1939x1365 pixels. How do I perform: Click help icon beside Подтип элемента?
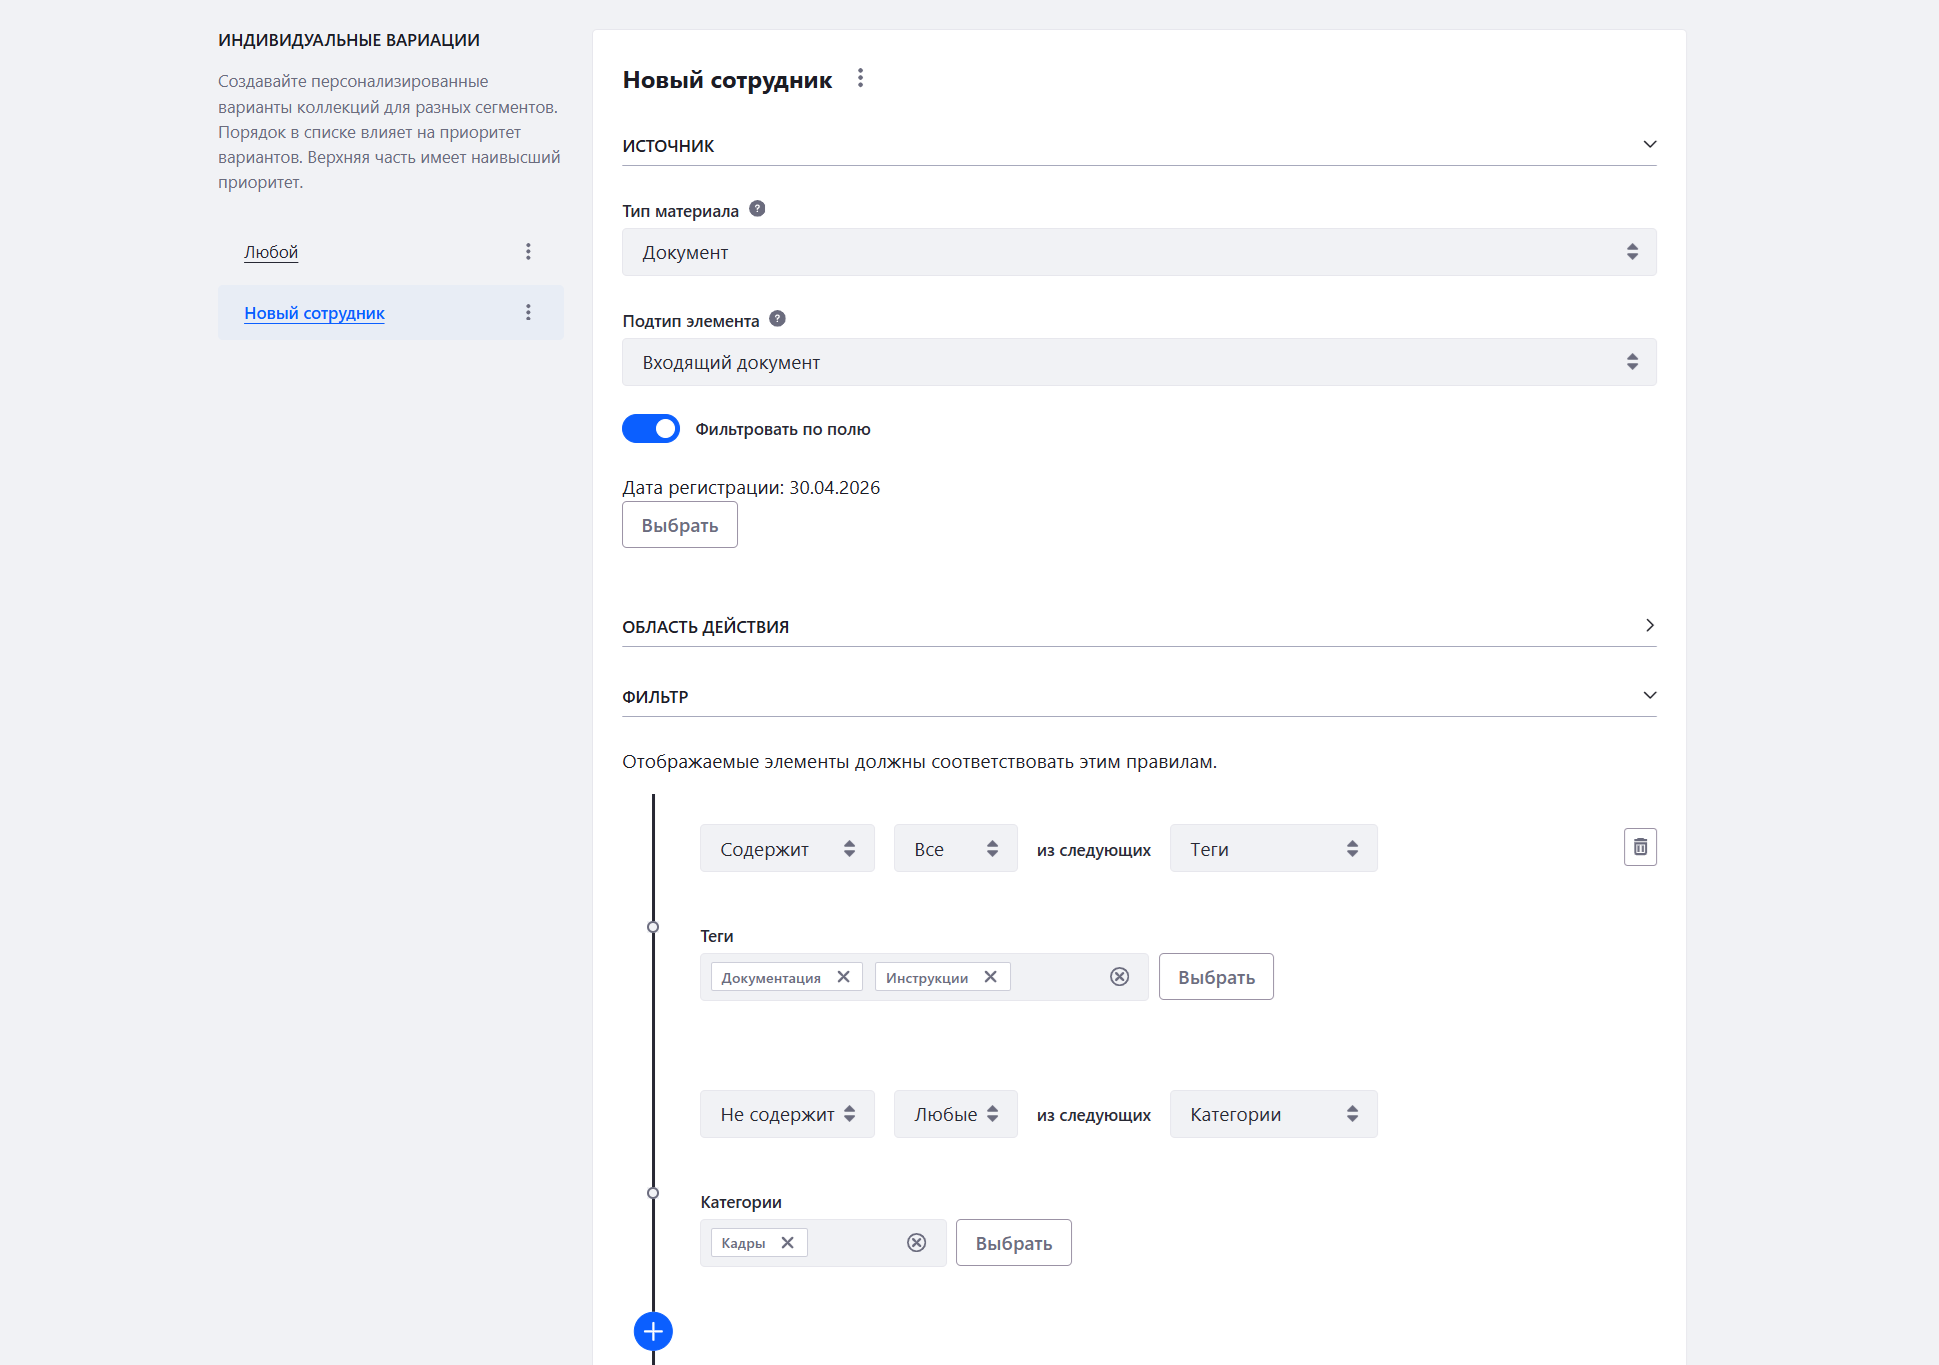tap(777, 319)
